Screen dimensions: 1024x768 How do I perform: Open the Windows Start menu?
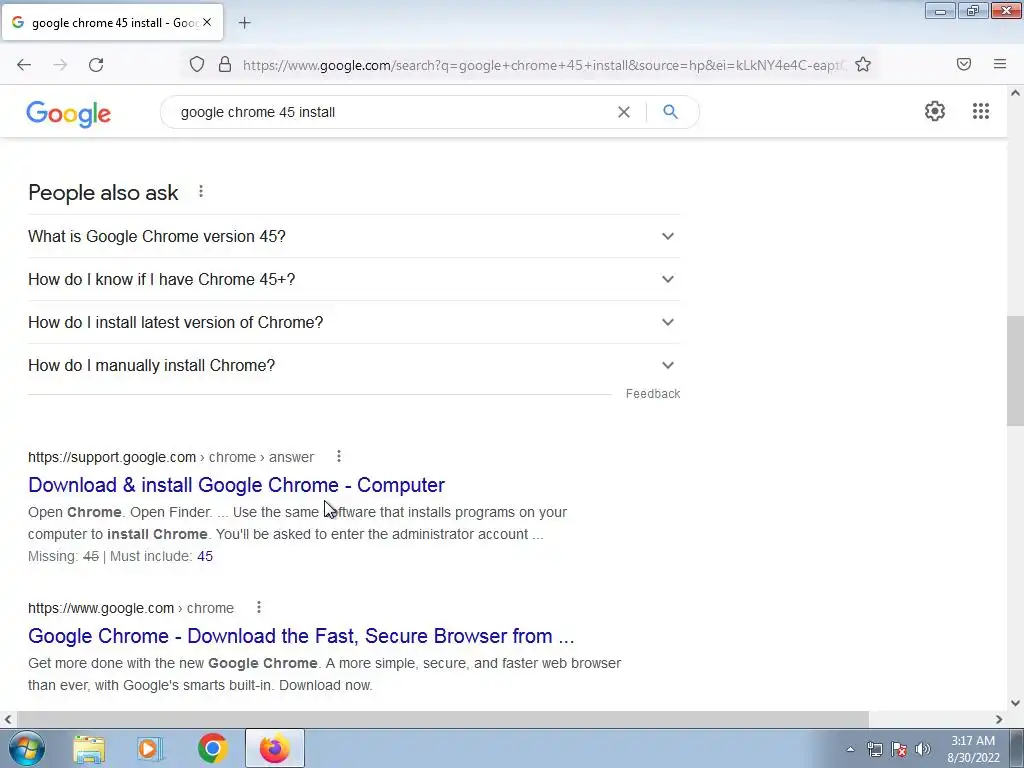25,748
